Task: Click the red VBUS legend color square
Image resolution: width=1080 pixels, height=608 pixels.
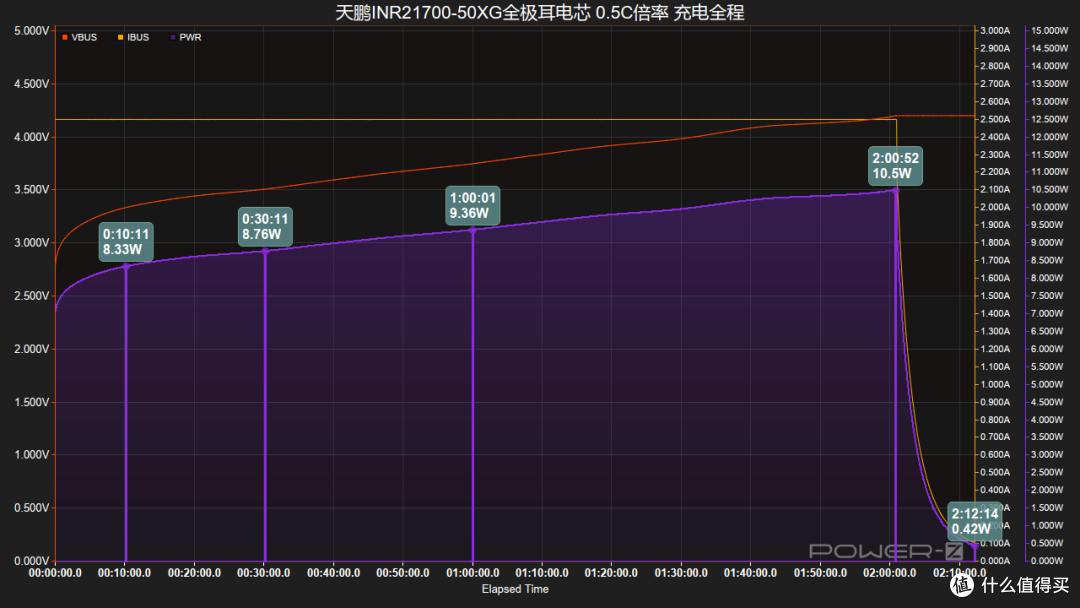Action: pos(65,37)
